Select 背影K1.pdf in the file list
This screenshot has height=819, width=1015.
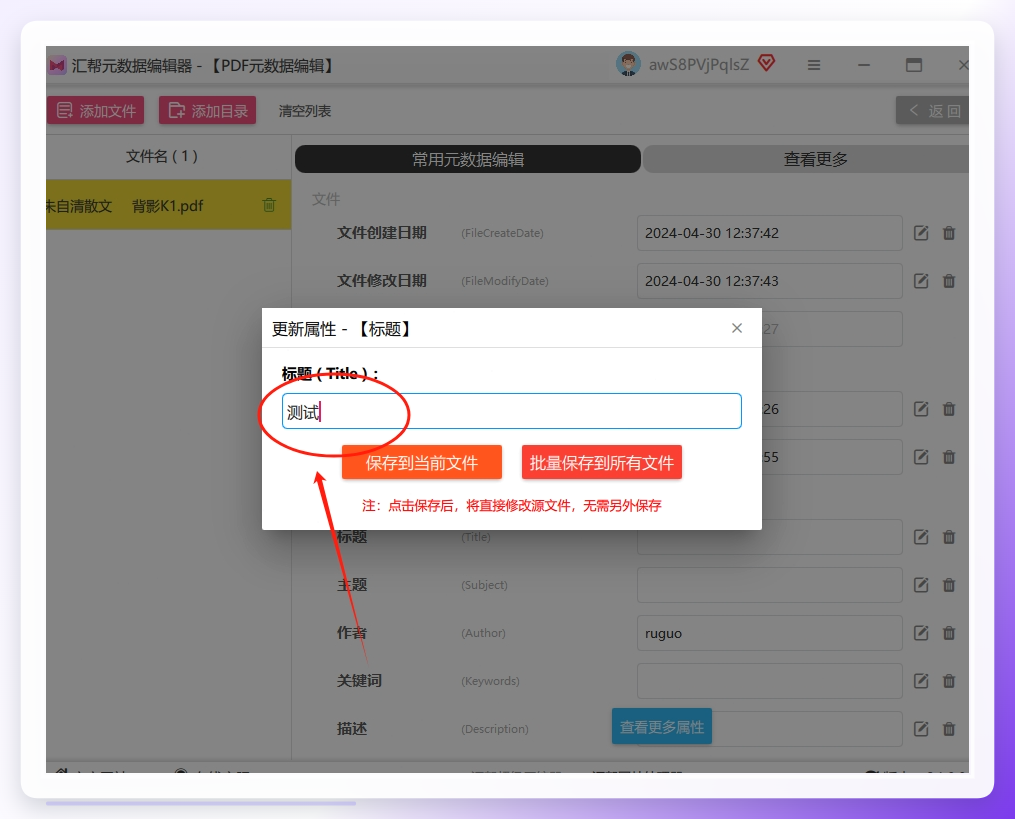click(168, 205)
